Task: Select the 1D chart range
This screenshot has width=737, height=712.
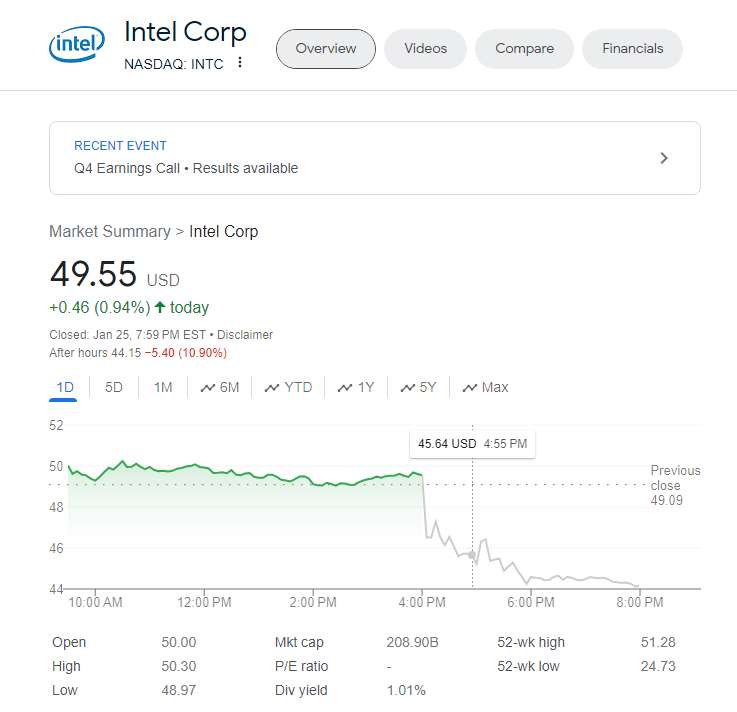Action: 65,387
